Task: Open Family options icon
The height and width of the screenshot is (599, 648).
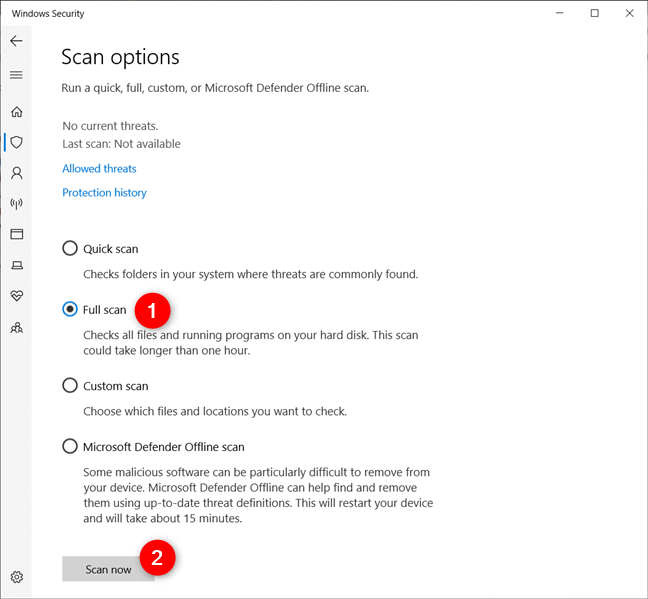Action: click(17, 328)
